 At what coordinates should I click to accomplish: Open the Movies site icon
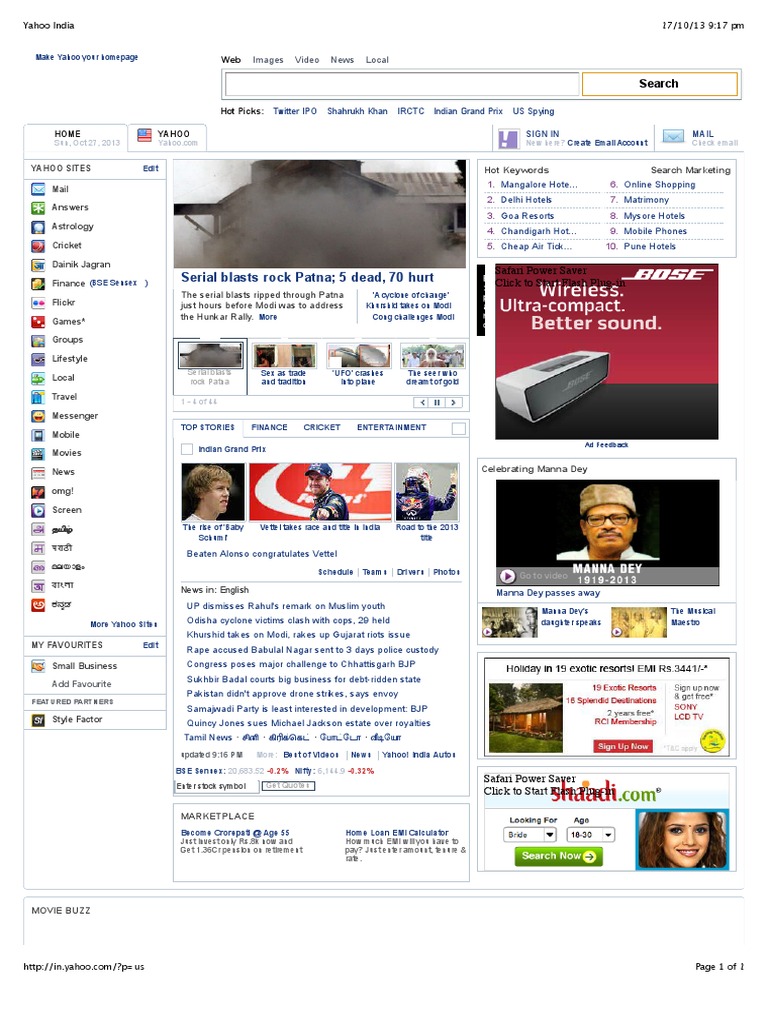[38, 453]
